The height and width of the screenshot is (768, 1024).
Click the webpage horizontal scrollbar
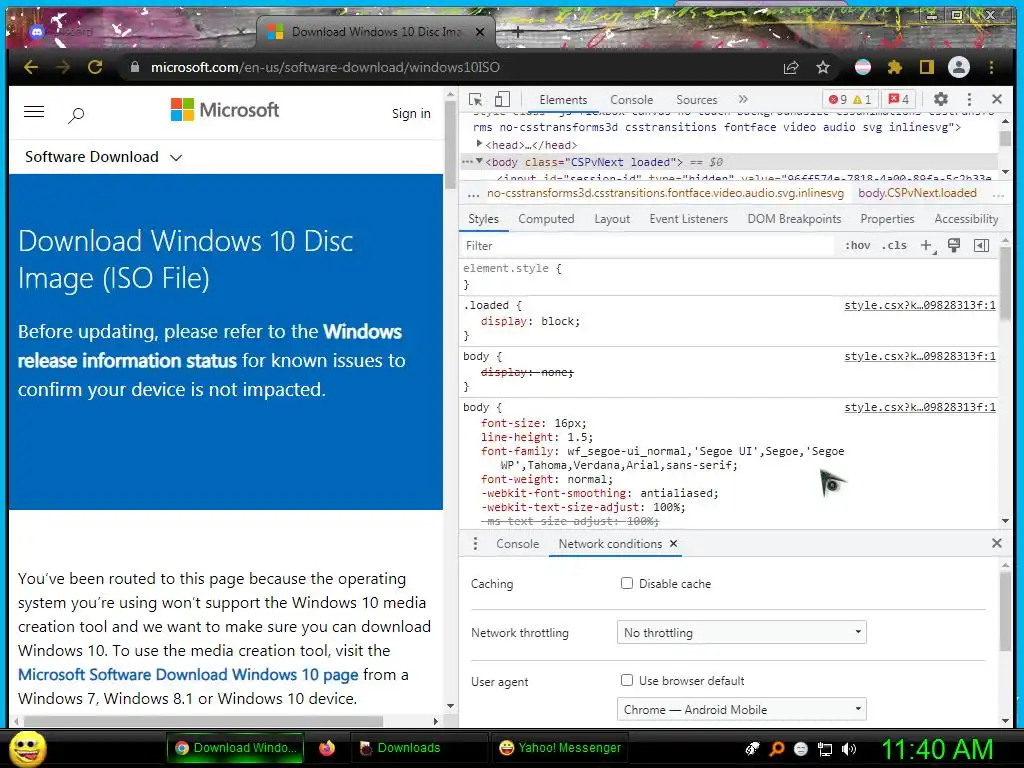point(203,721)
